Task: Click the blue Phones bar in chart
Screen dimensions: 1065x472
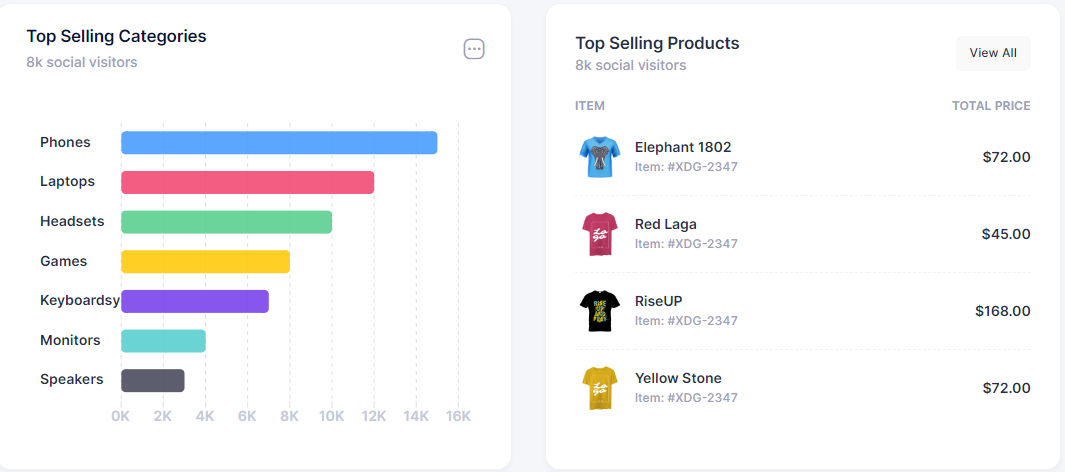Action: (x=279, y=143)
